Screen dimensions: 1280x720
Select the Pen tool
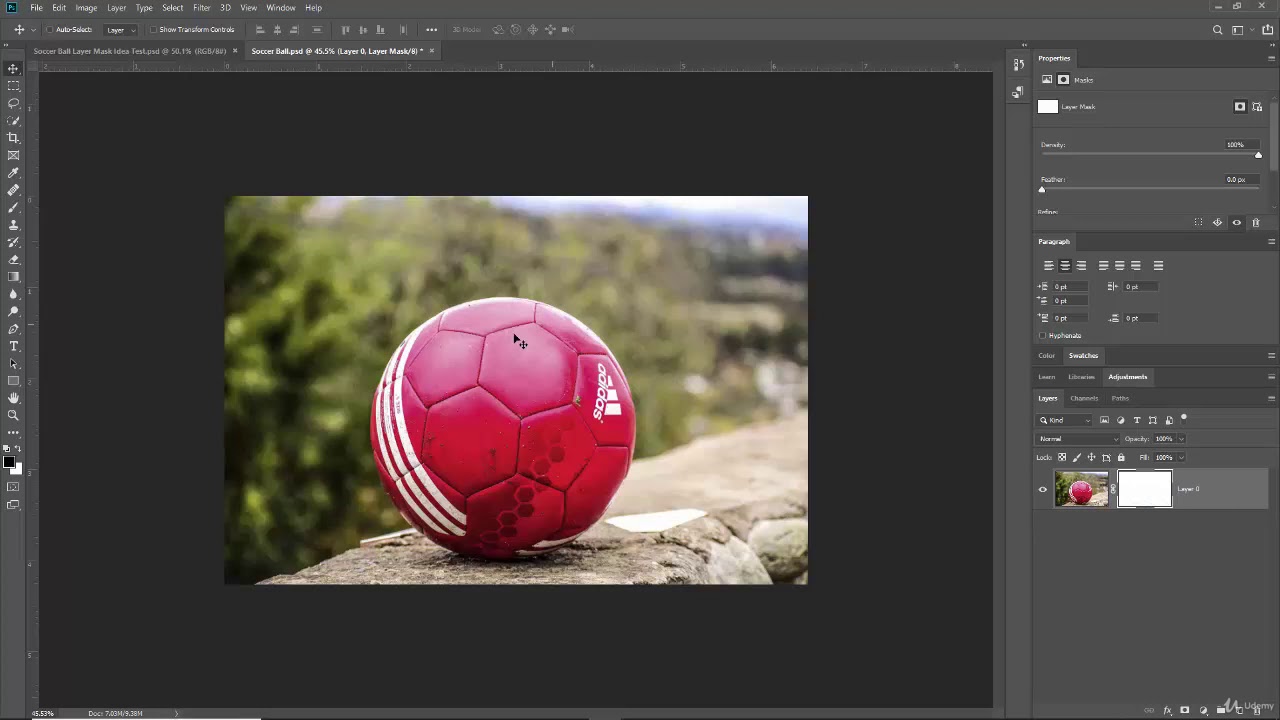(13, 329)
